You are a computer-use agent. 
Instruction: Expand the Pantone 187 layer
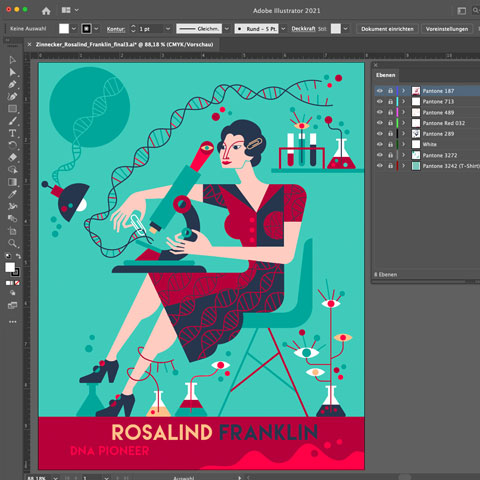(x=404, y=91)
